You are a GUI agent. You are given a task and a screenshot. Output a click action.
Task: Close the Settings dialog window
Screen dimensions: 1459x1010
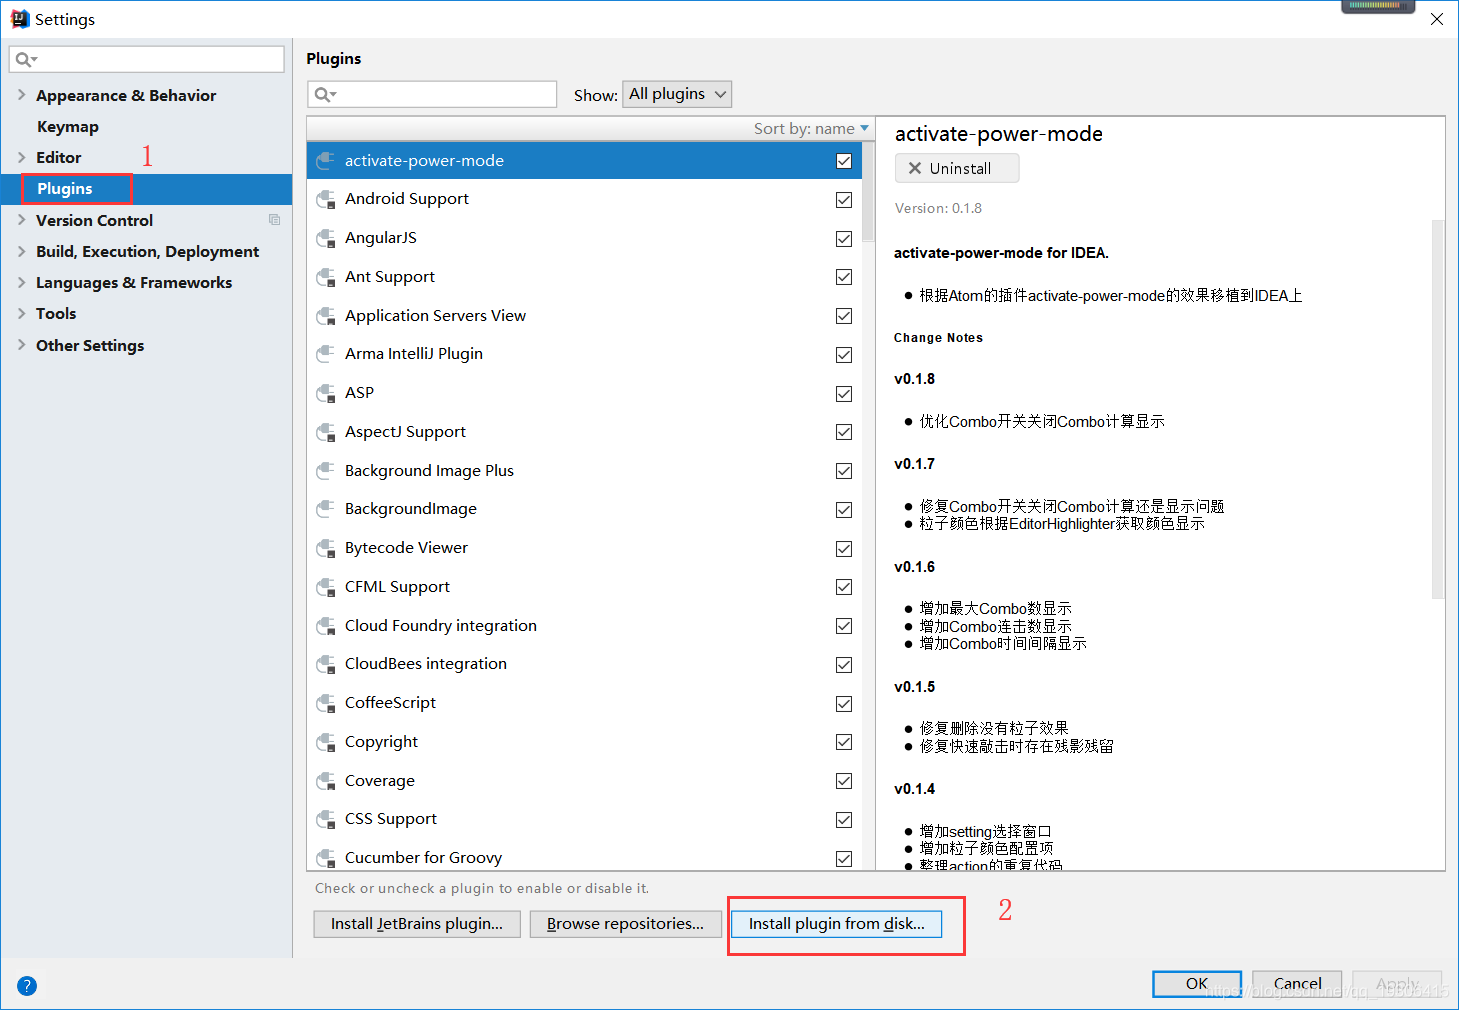point(1437,19)
